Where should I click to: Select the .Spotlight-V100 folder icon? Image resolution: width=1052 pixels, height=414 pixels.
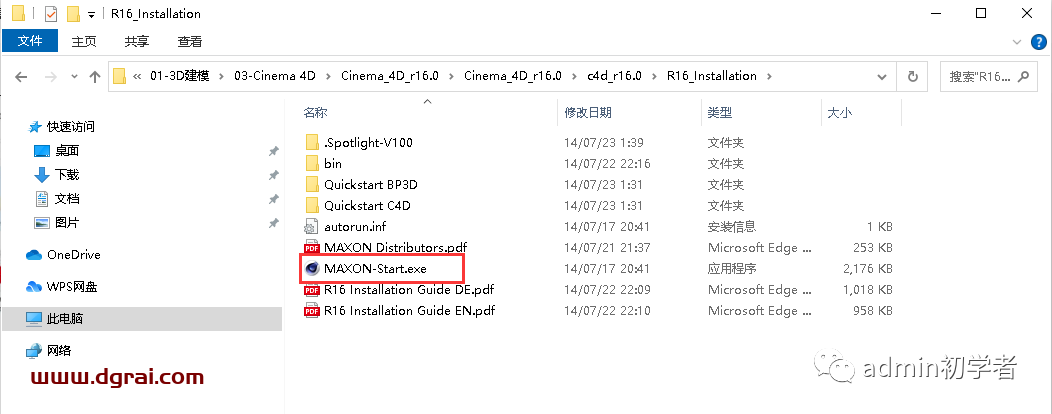(x=312, y=142)
